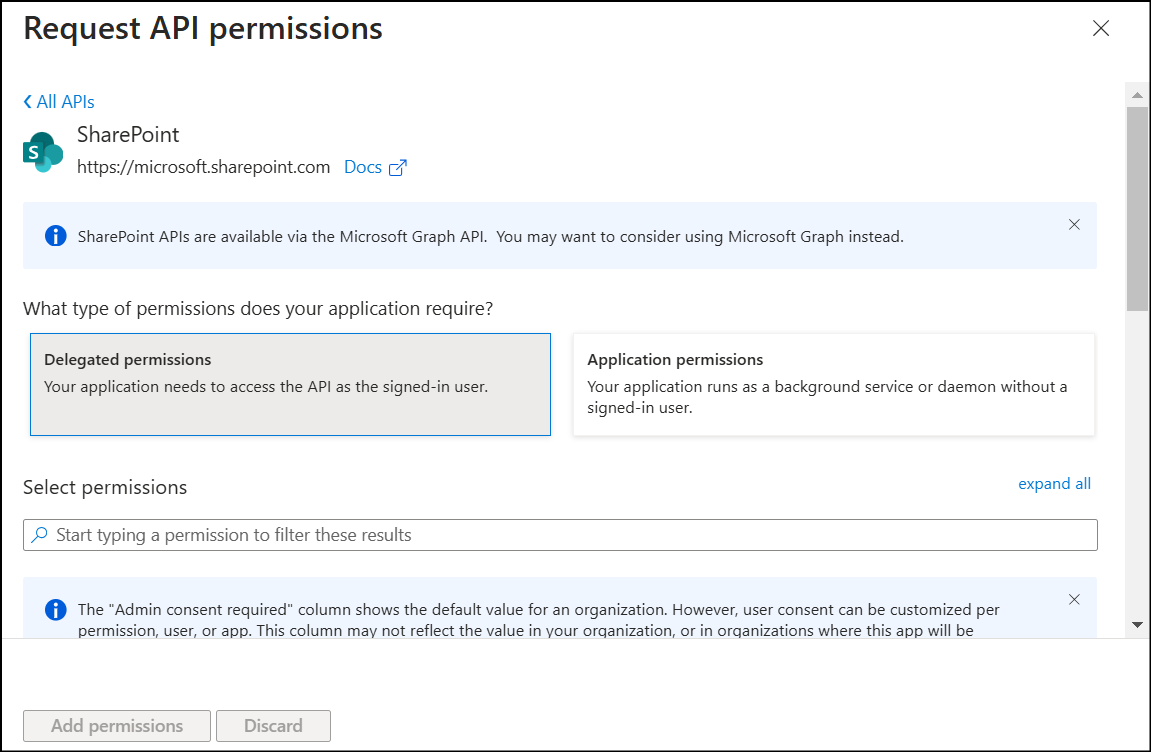Viewport: 1151px width, 752px height.
Task: Click the Discard button
Action: (x=273, y=726)
